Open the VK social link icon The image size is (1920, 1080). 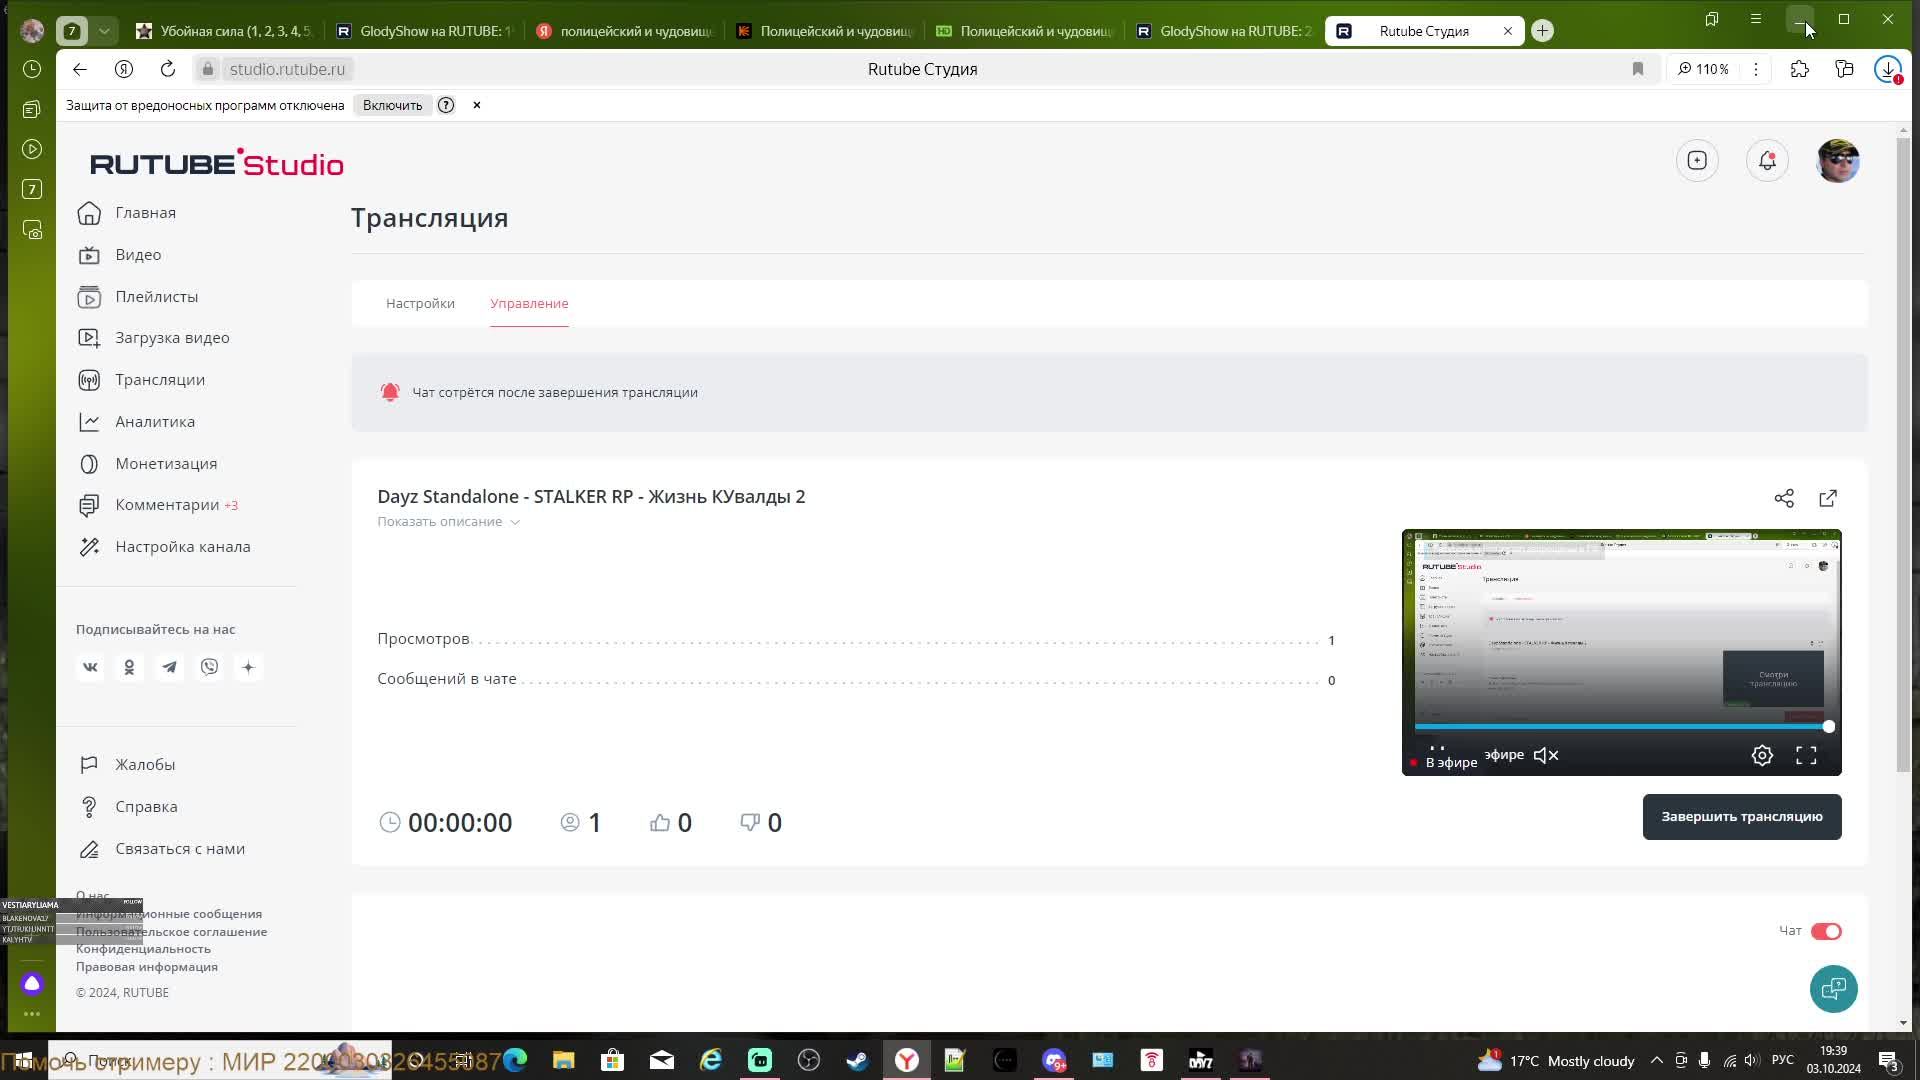(x=90, y=667)
